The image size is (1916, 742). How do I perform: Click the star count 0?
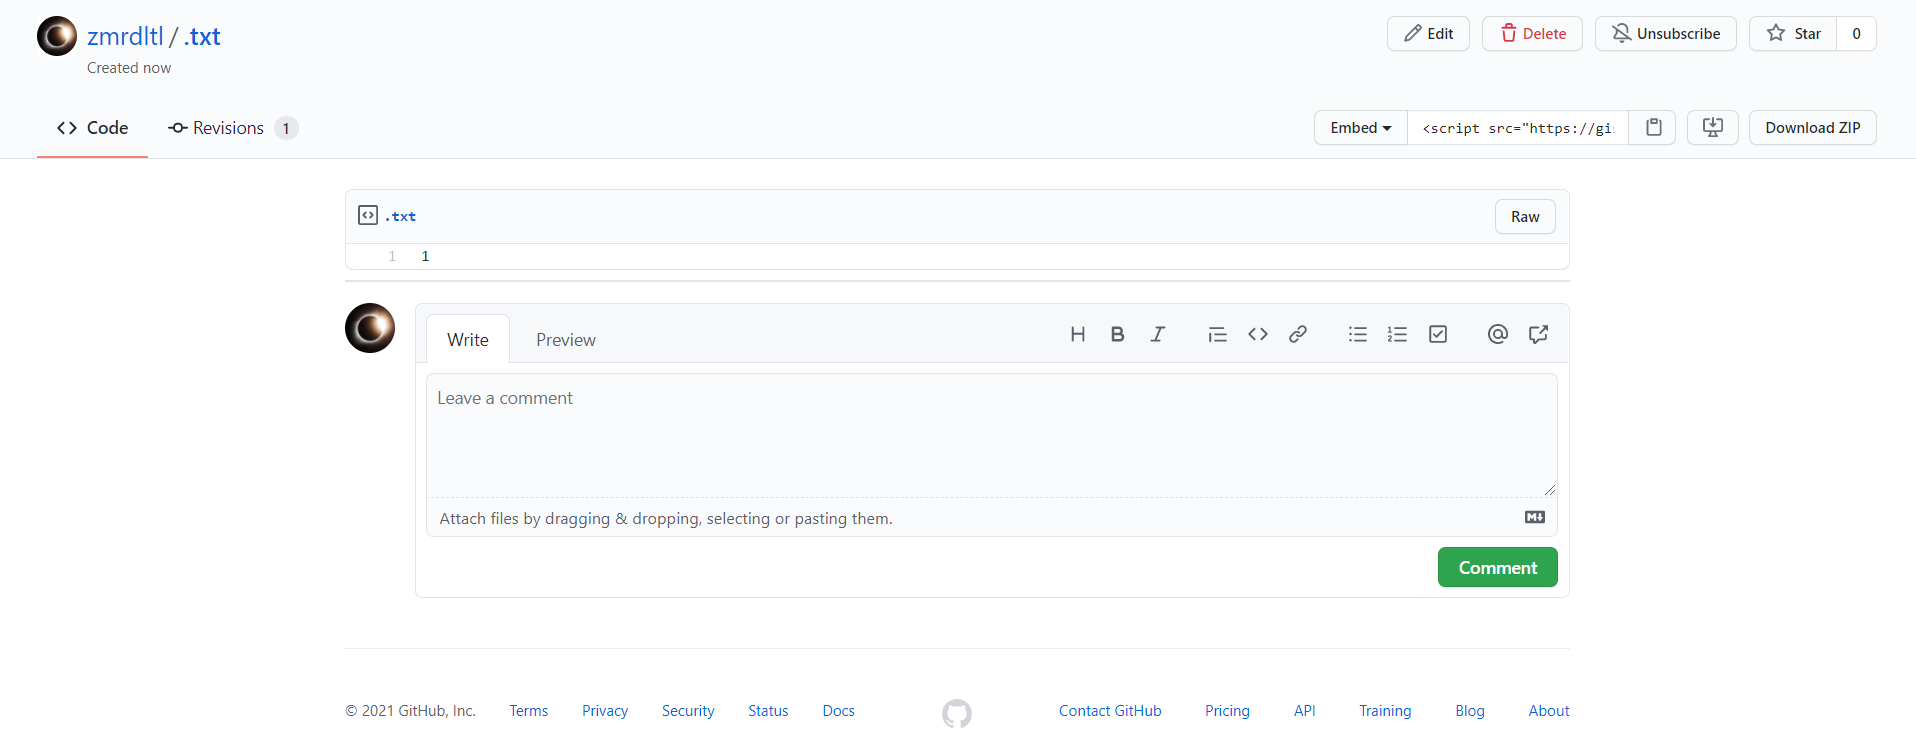click(1856, 34)
